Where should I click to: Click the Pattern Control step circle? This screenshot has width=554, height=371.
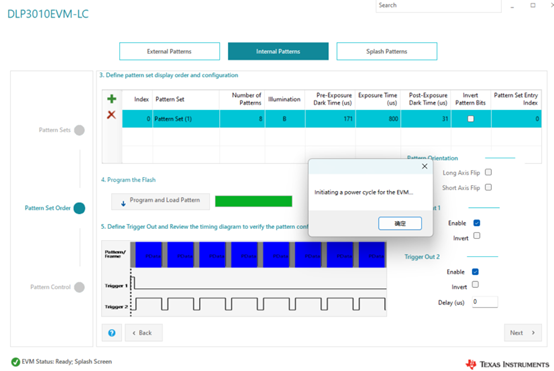79,287
